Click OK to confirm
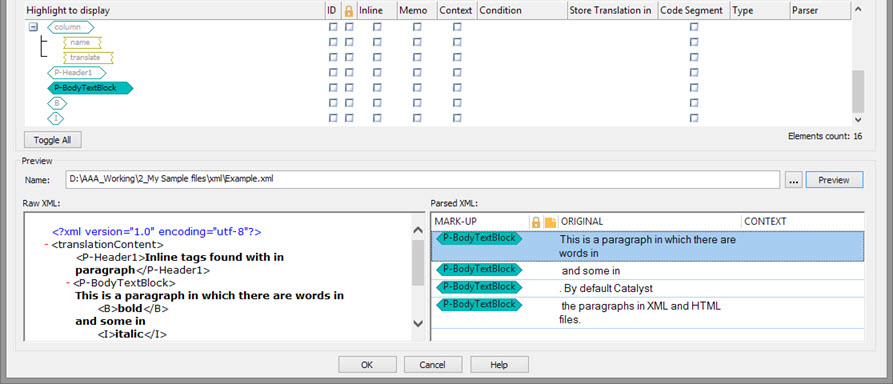 [367, 365]
